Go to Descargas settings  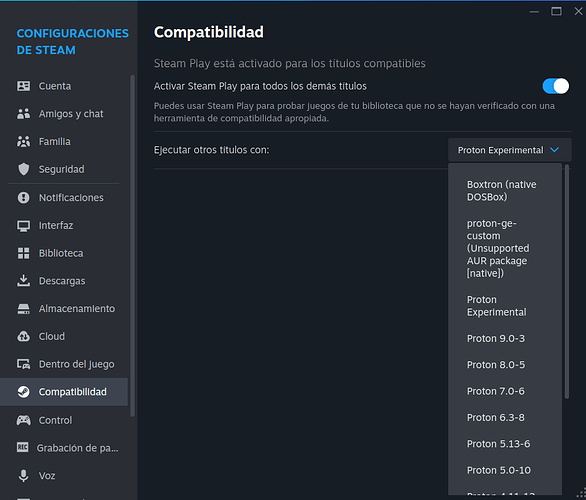pyautogui.click(x=64, y=281)
